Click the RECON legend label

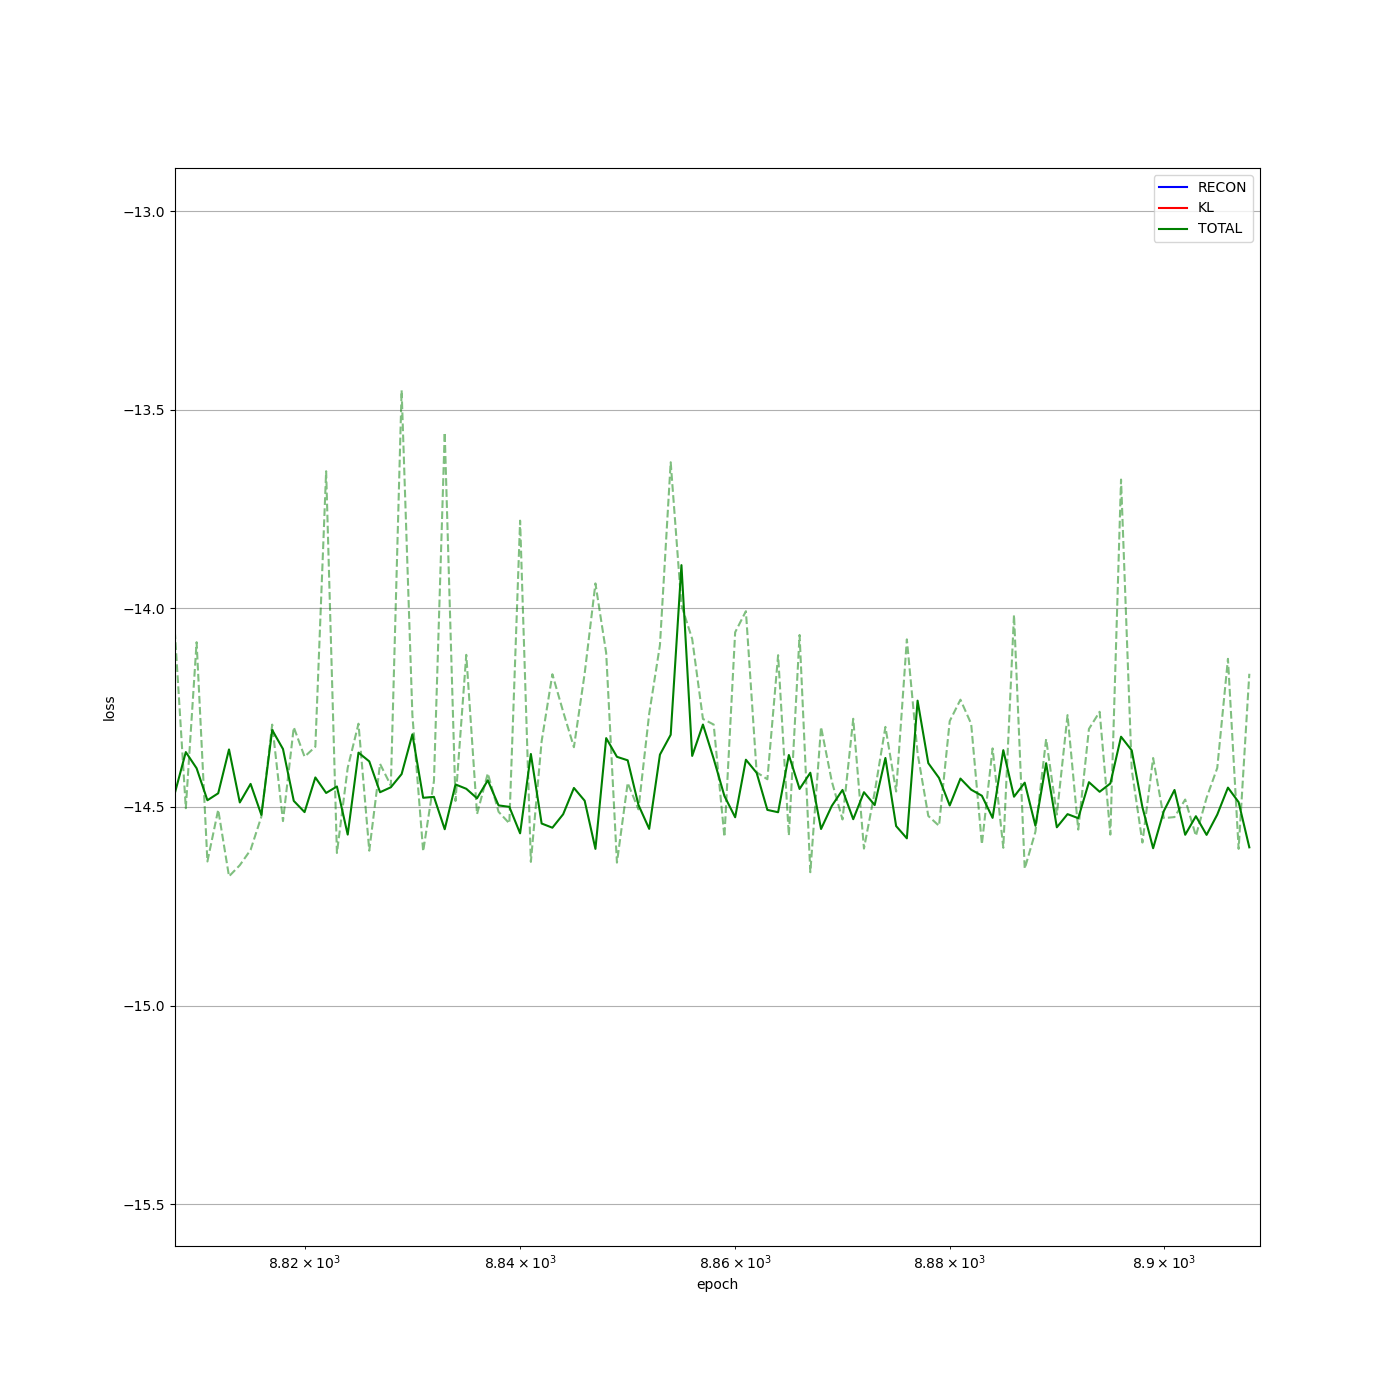(1222, 187)
